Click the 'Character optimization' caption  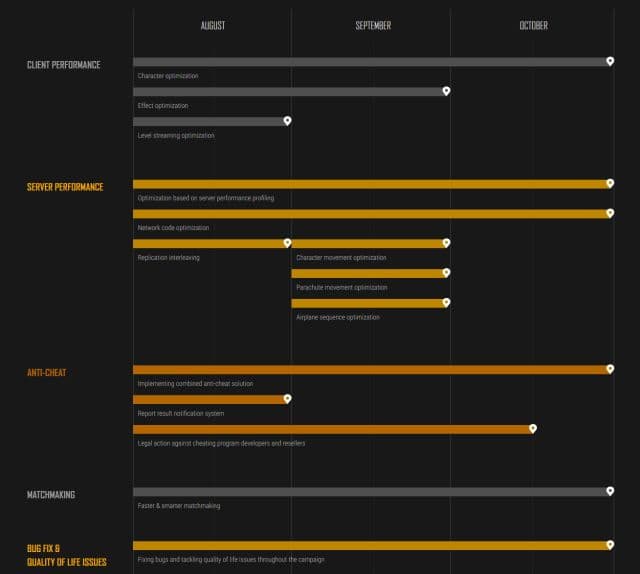pos(168,76)
